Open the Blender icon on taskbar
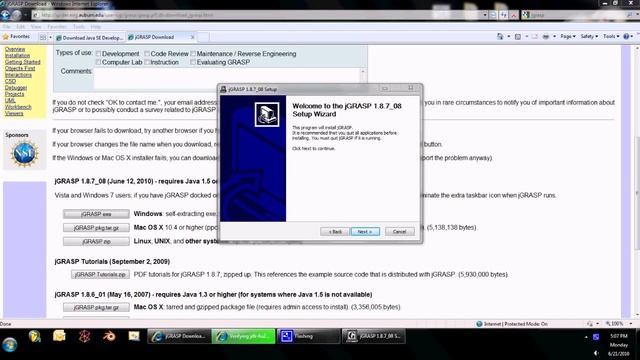Screen dimensions: 640x360 pos(109,336)
